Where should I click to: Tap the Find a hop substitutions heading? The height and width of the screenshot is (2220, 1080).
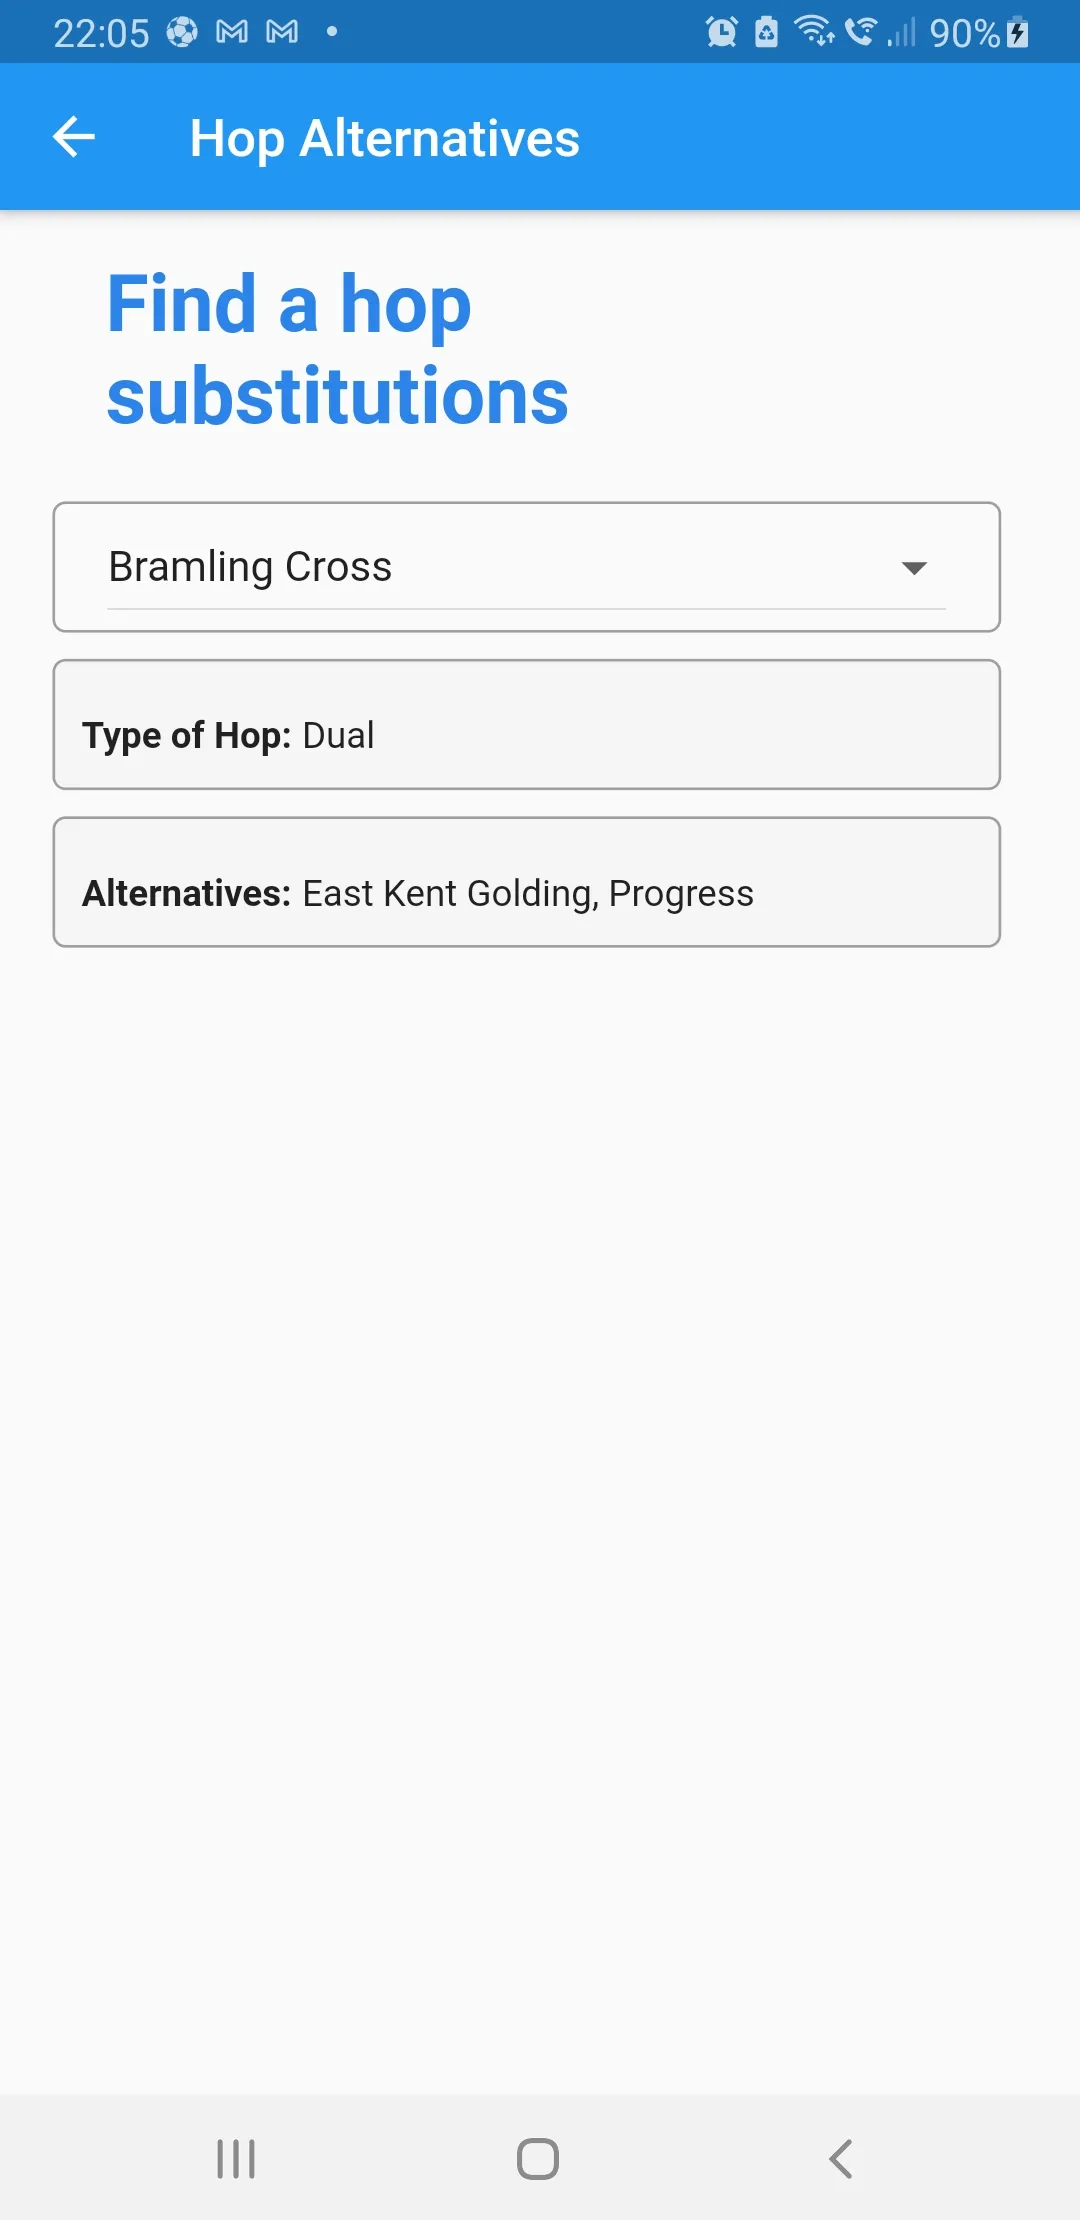(338, 349)
